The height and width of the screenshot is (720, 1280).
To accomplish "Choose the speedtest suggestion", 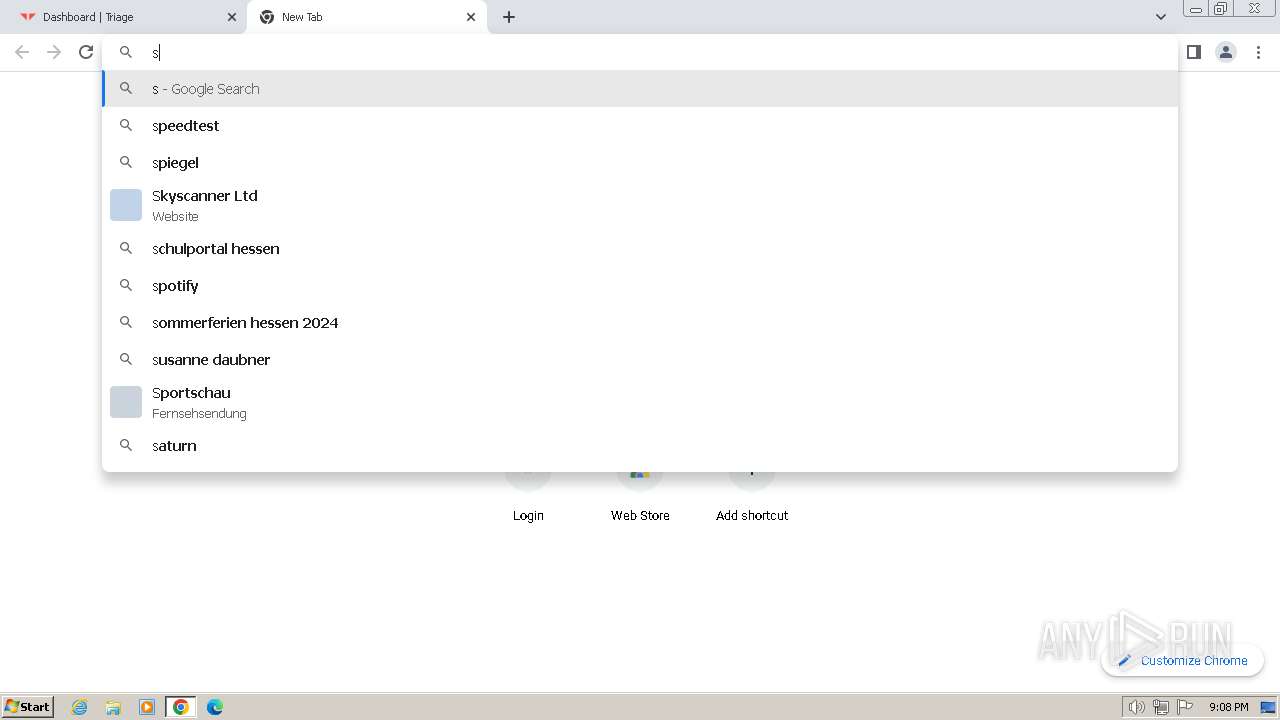I will 640,125.
